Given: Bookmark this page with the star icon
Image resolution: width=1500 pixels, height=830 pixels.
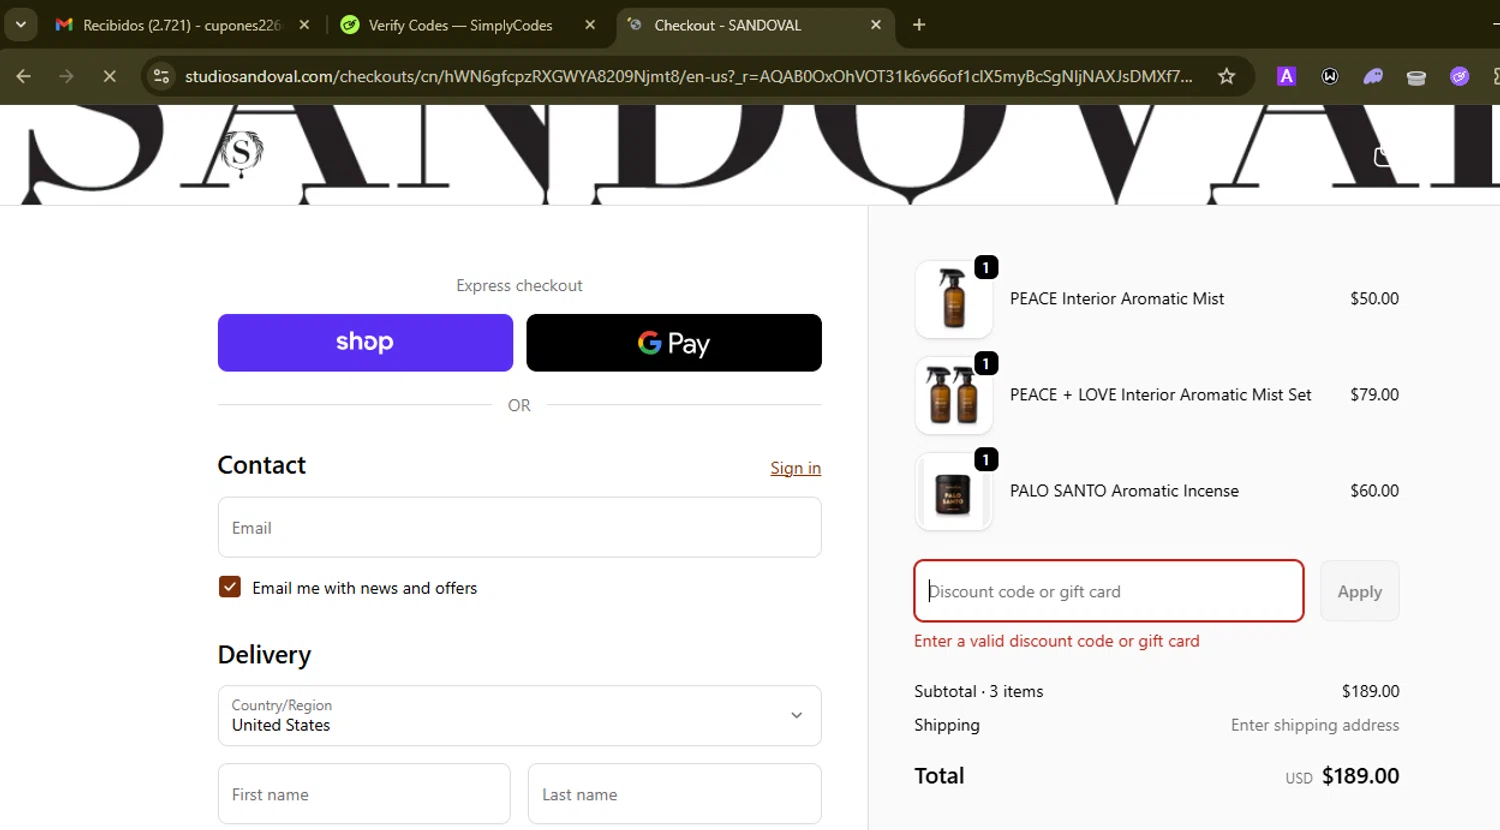Looking at the screenshot, I should pyautogui.click(x=1226, y=76).
